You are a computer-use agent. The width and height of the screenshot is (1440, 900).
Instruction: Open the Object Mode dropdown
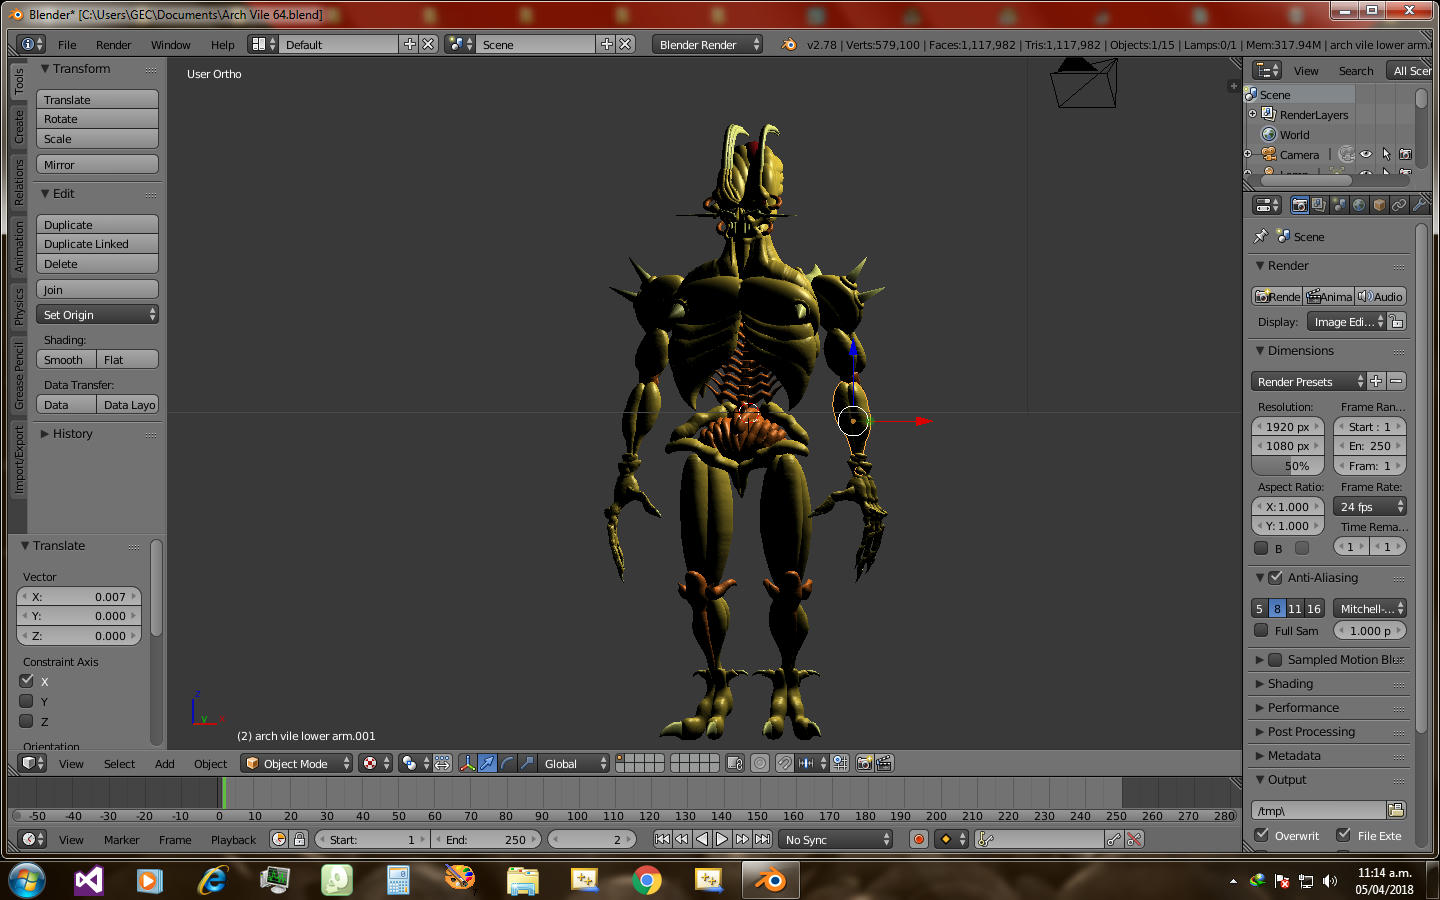(x=297, y=763)
